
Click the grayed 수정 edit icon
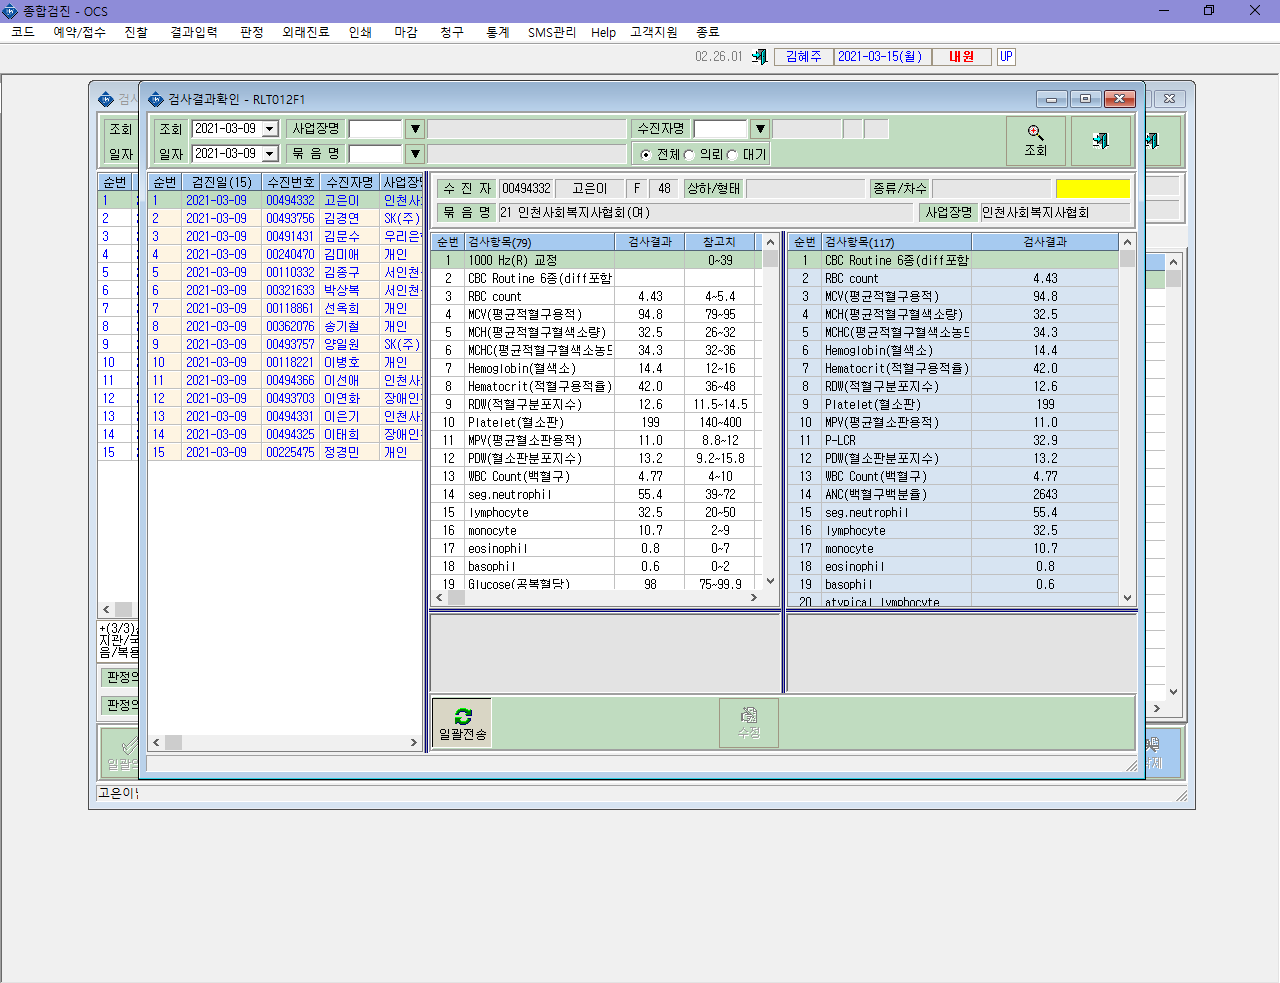click(x=749, y=723)
